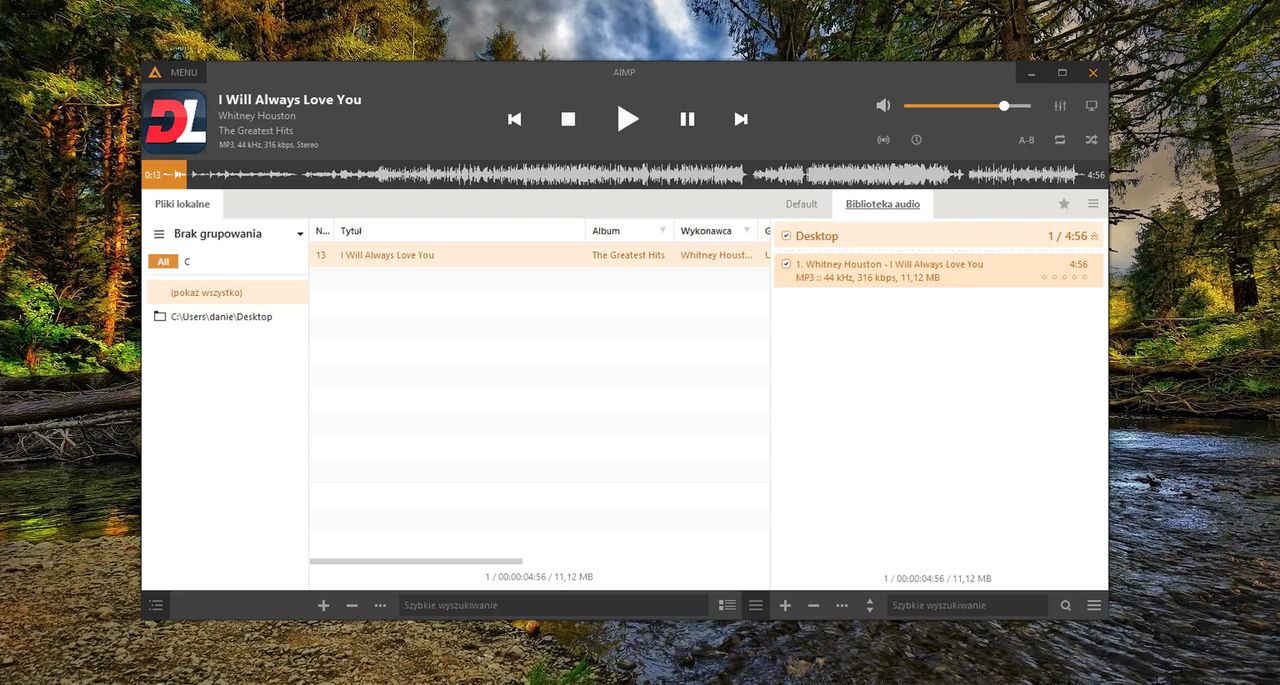Expand the Brak grupowania dropdown
The height and width of the screenshot is (685, 1280).
300,234
